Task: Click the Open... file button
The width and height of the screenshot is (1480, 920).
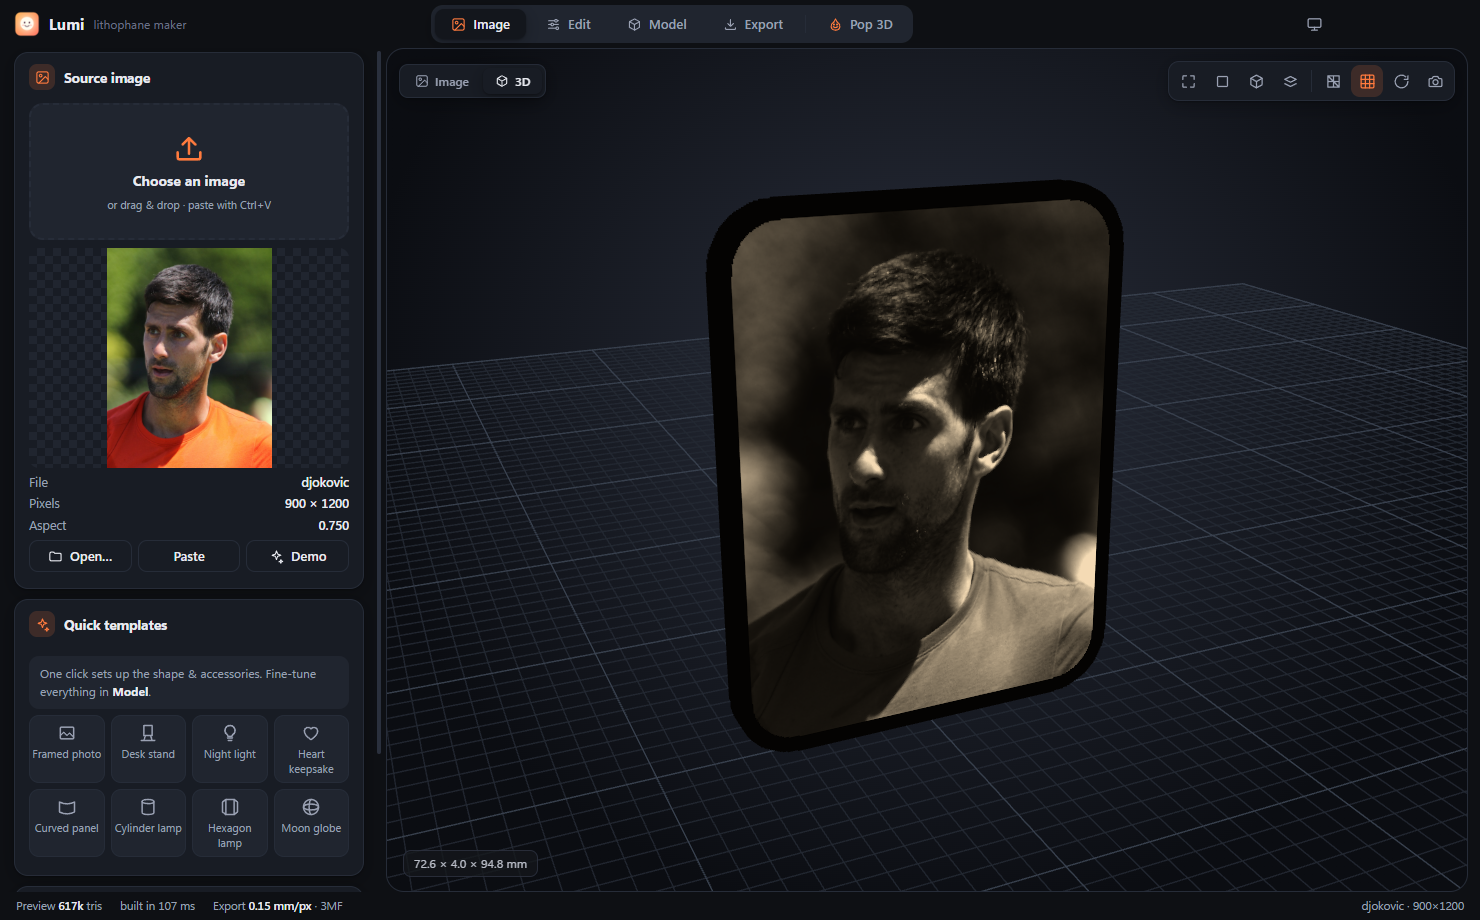Action: 80,556
